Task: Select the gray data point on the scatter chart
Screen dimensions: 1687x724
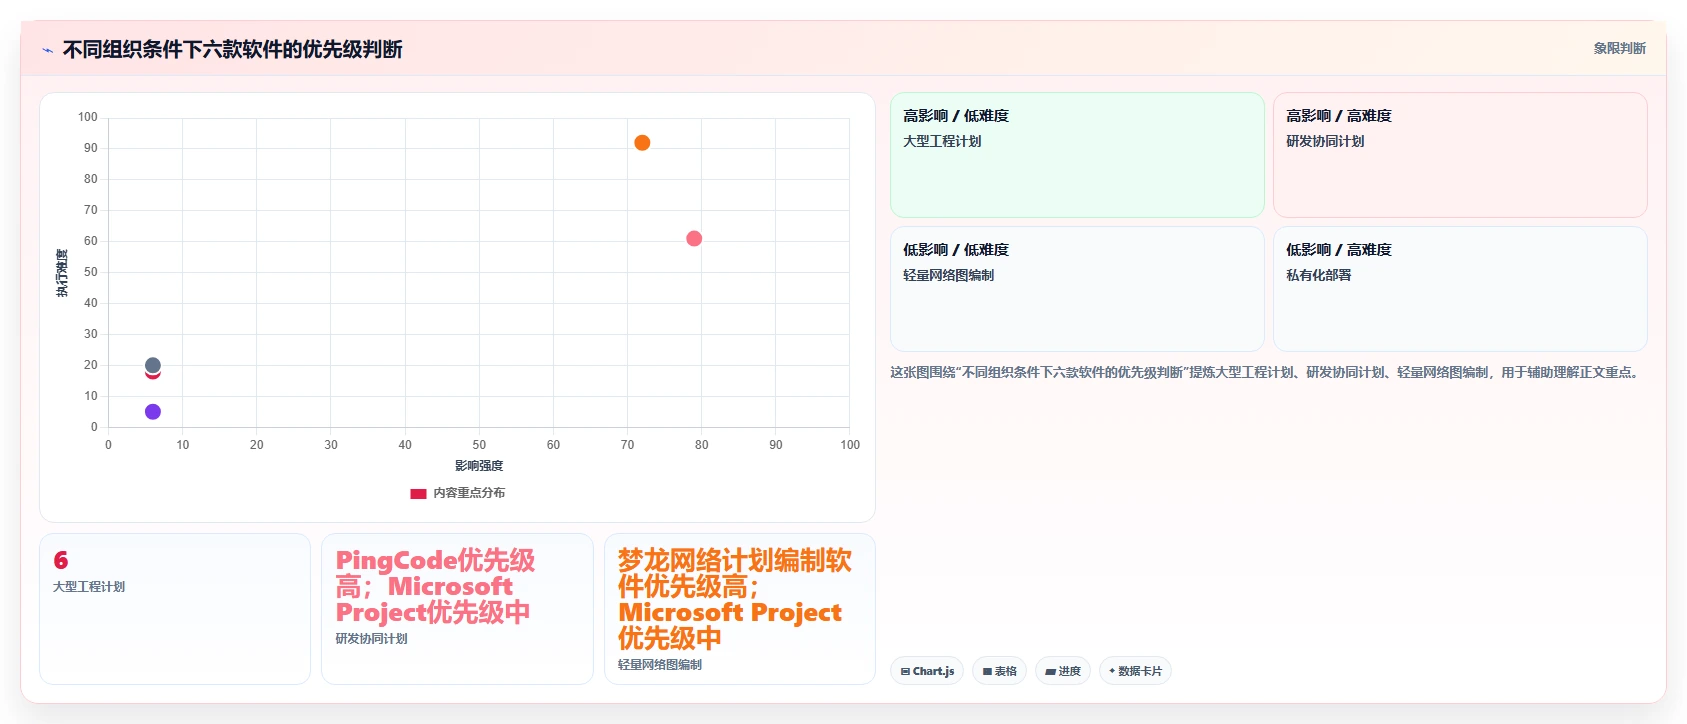Action: (153, 365)
